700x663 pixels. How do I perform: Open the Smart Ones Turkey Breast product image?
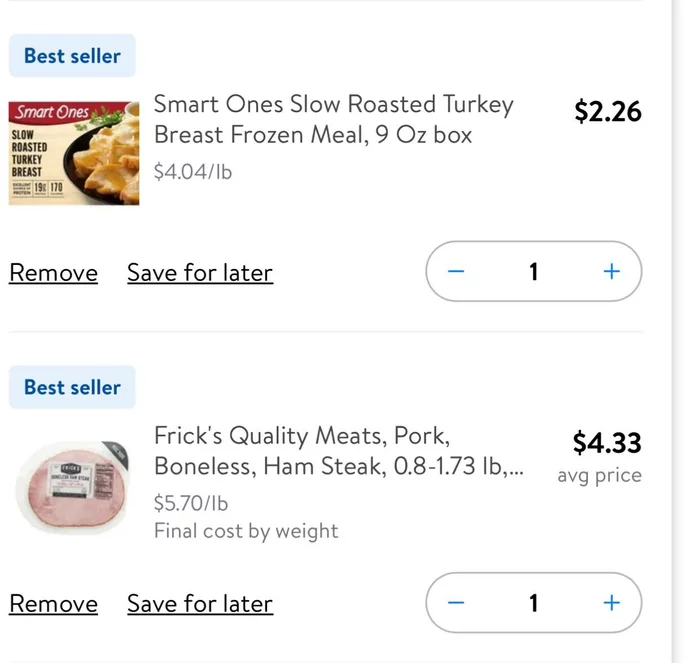[74, 152]
